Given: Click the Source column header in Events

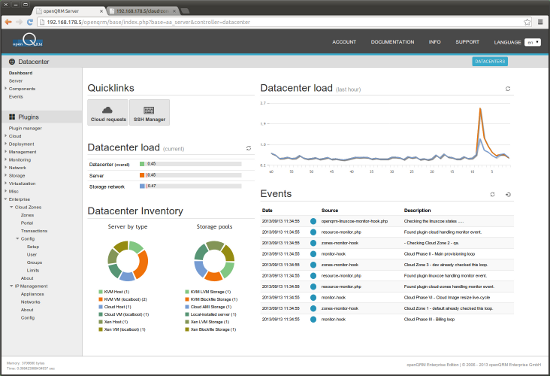Looking at the screenshot, I should coord(329,210).
